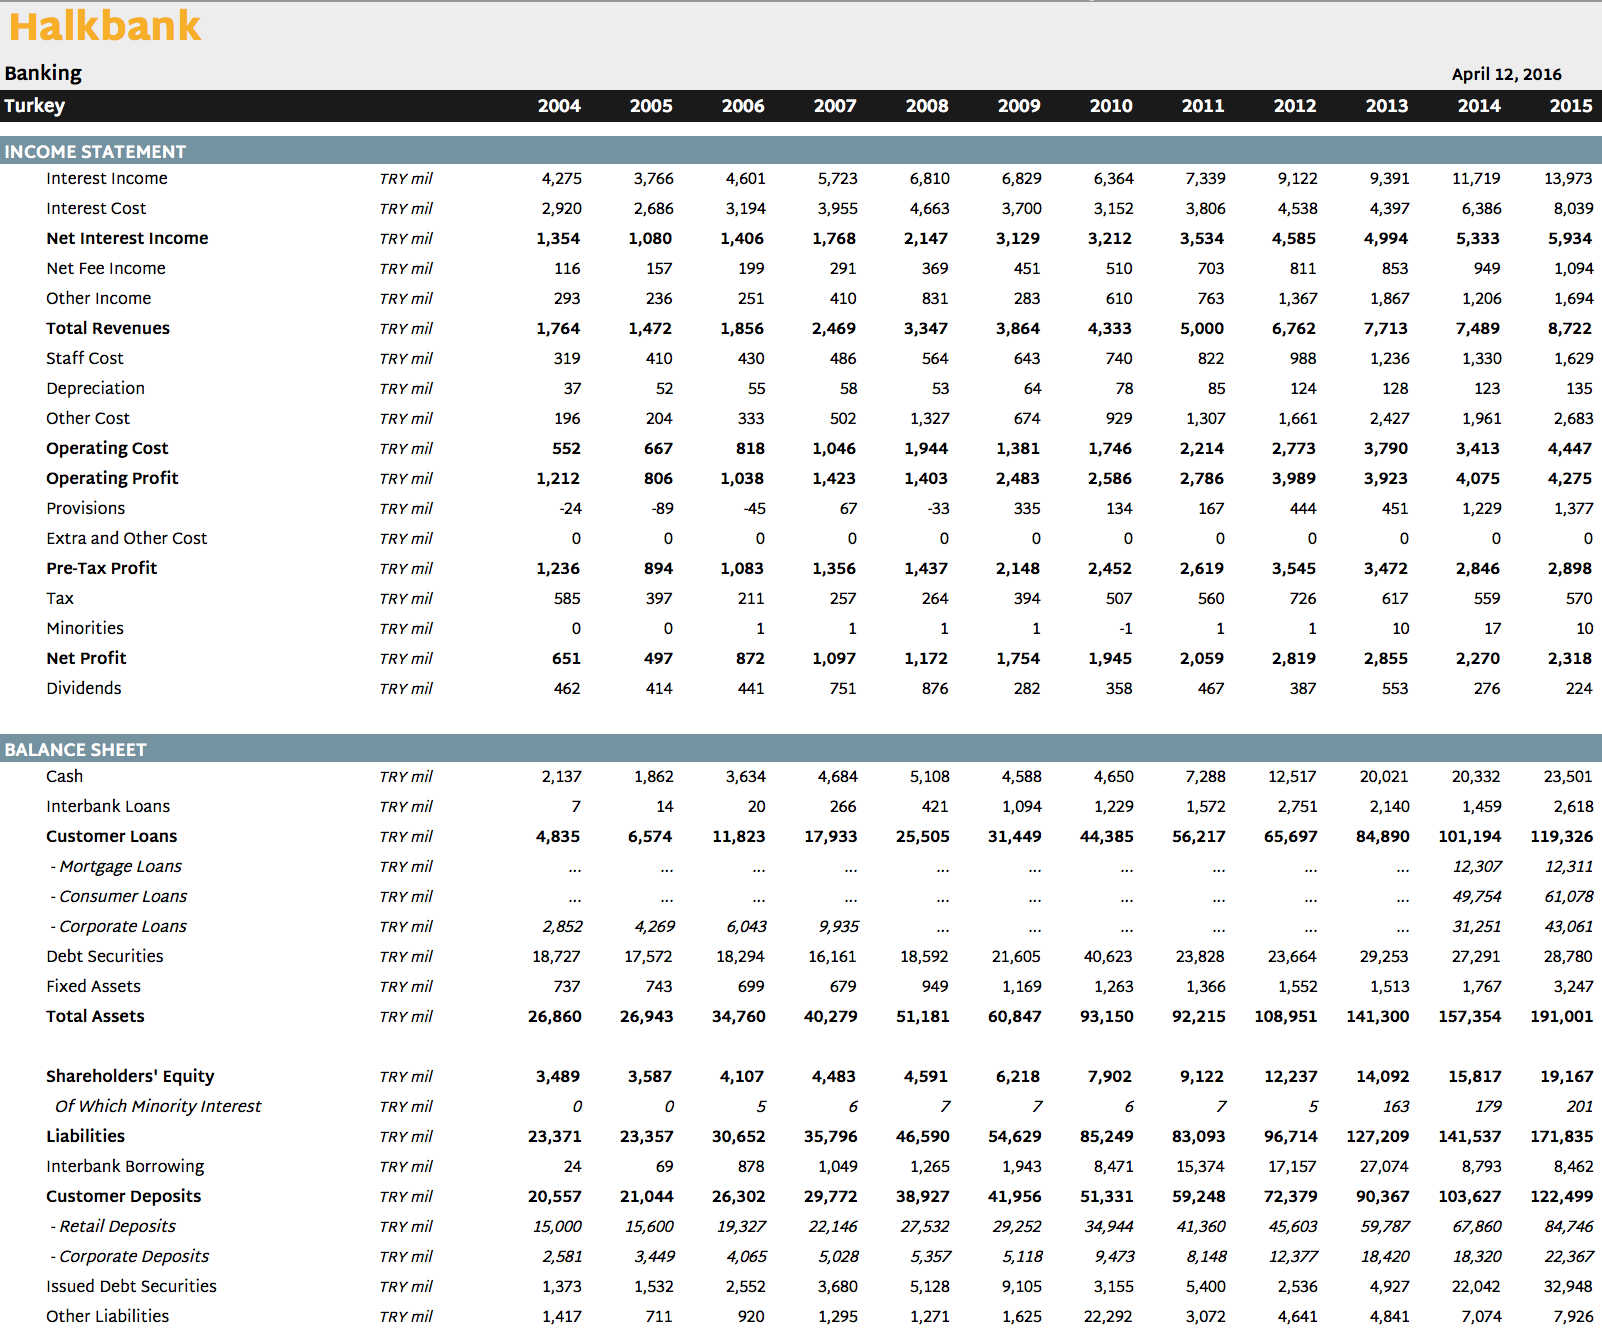Screen dimensions: 1602x1338
Task: Click the Halkbank title
Action: 105,26
